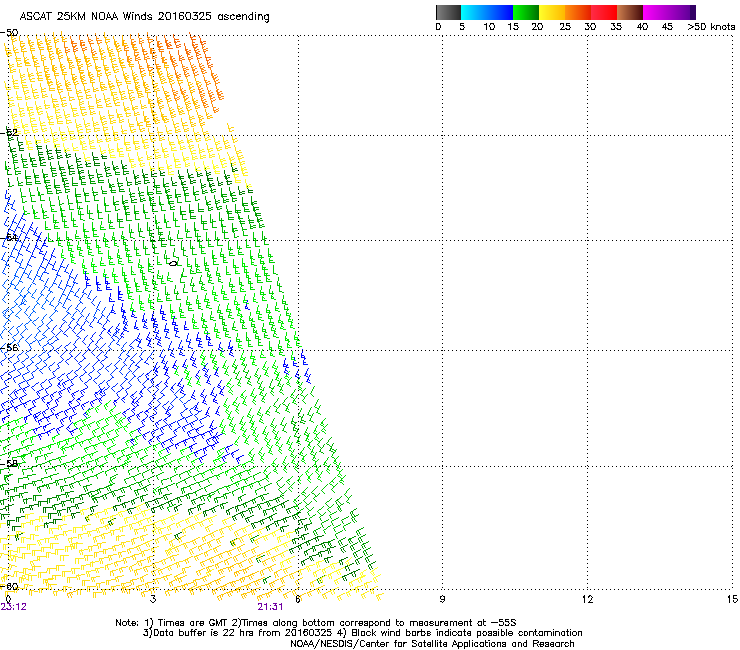Screen dimensions: 740x650
Task: Select the yellow 20-25 knots color band
Action: [552, 12]
